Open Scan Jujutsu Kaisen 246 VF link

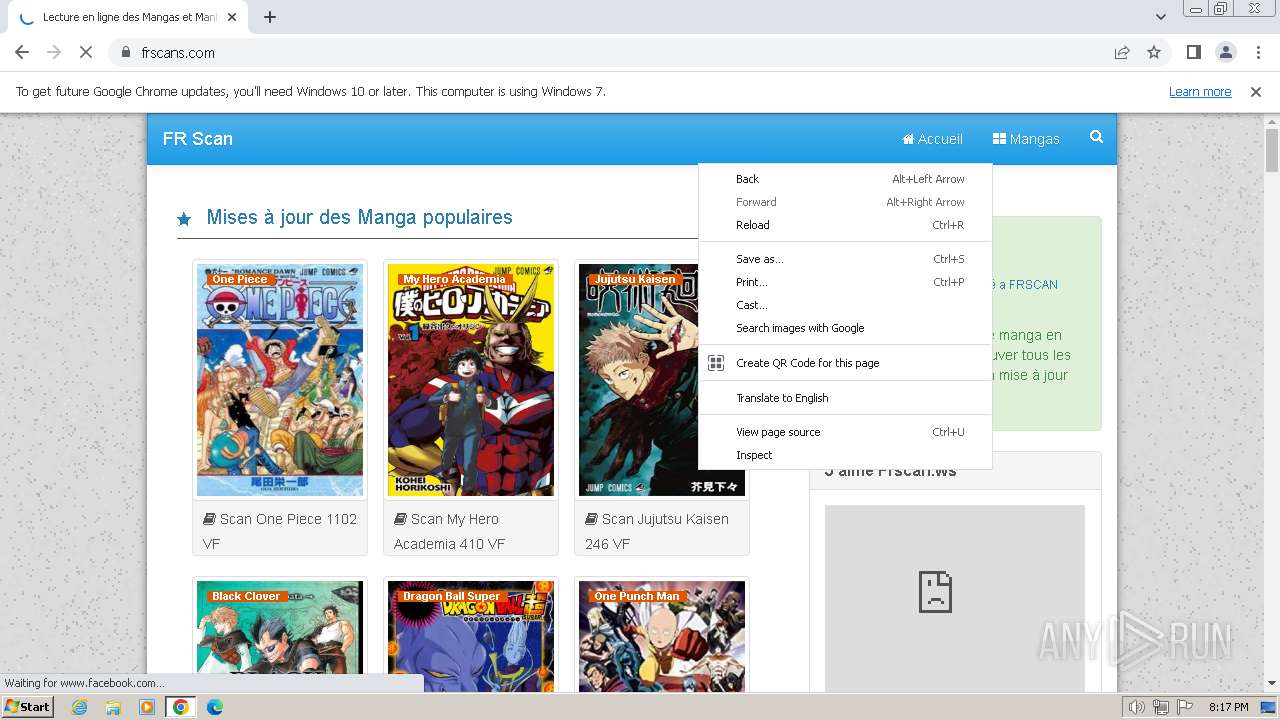pyautogui.click(x=657, y=531)
